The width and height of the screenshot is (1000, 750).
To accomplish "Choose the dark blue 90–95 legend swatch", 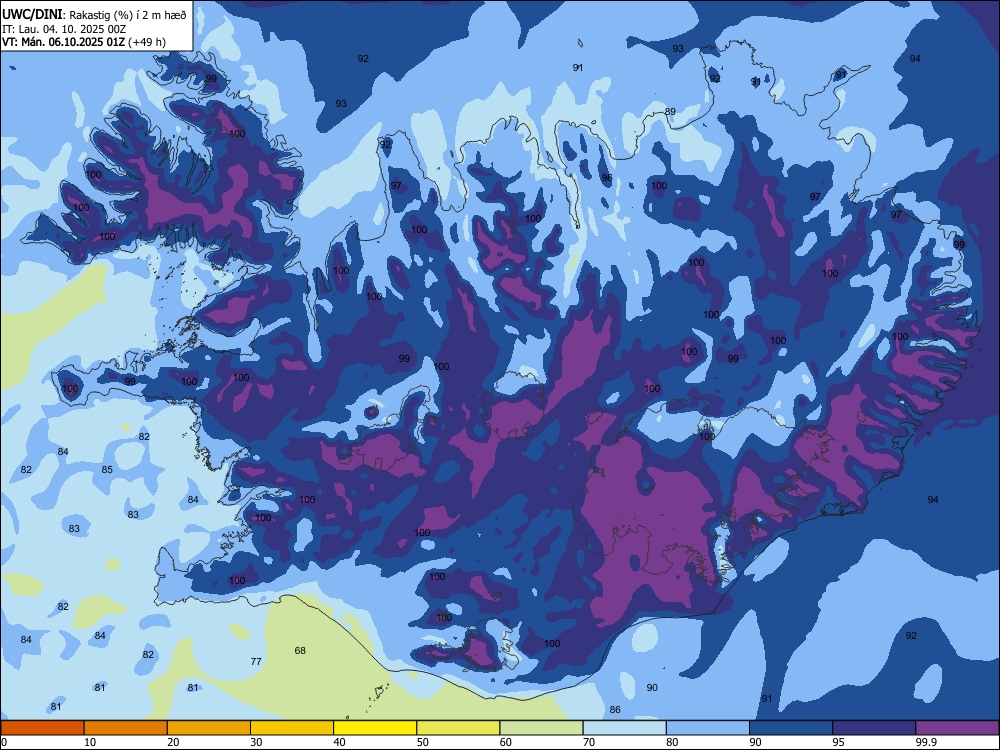I will [791, 728].
